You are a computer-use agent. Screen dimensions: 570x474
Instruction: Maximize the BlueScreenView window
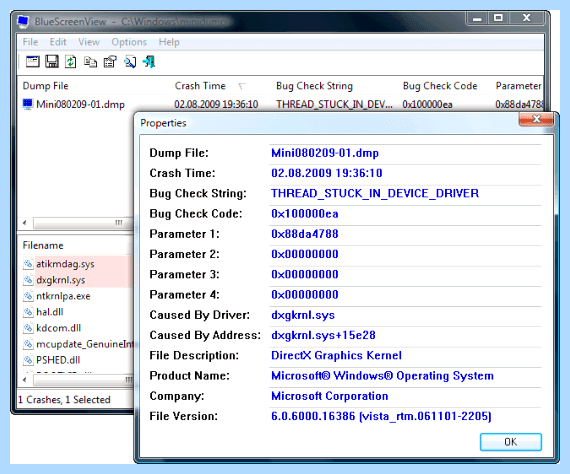coord(498,18)
